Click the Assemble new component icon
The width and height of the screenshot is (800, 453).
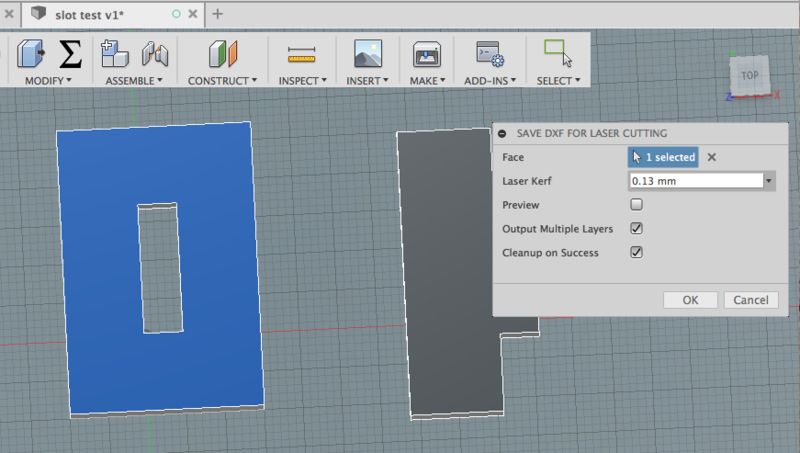tap(115, 54)
